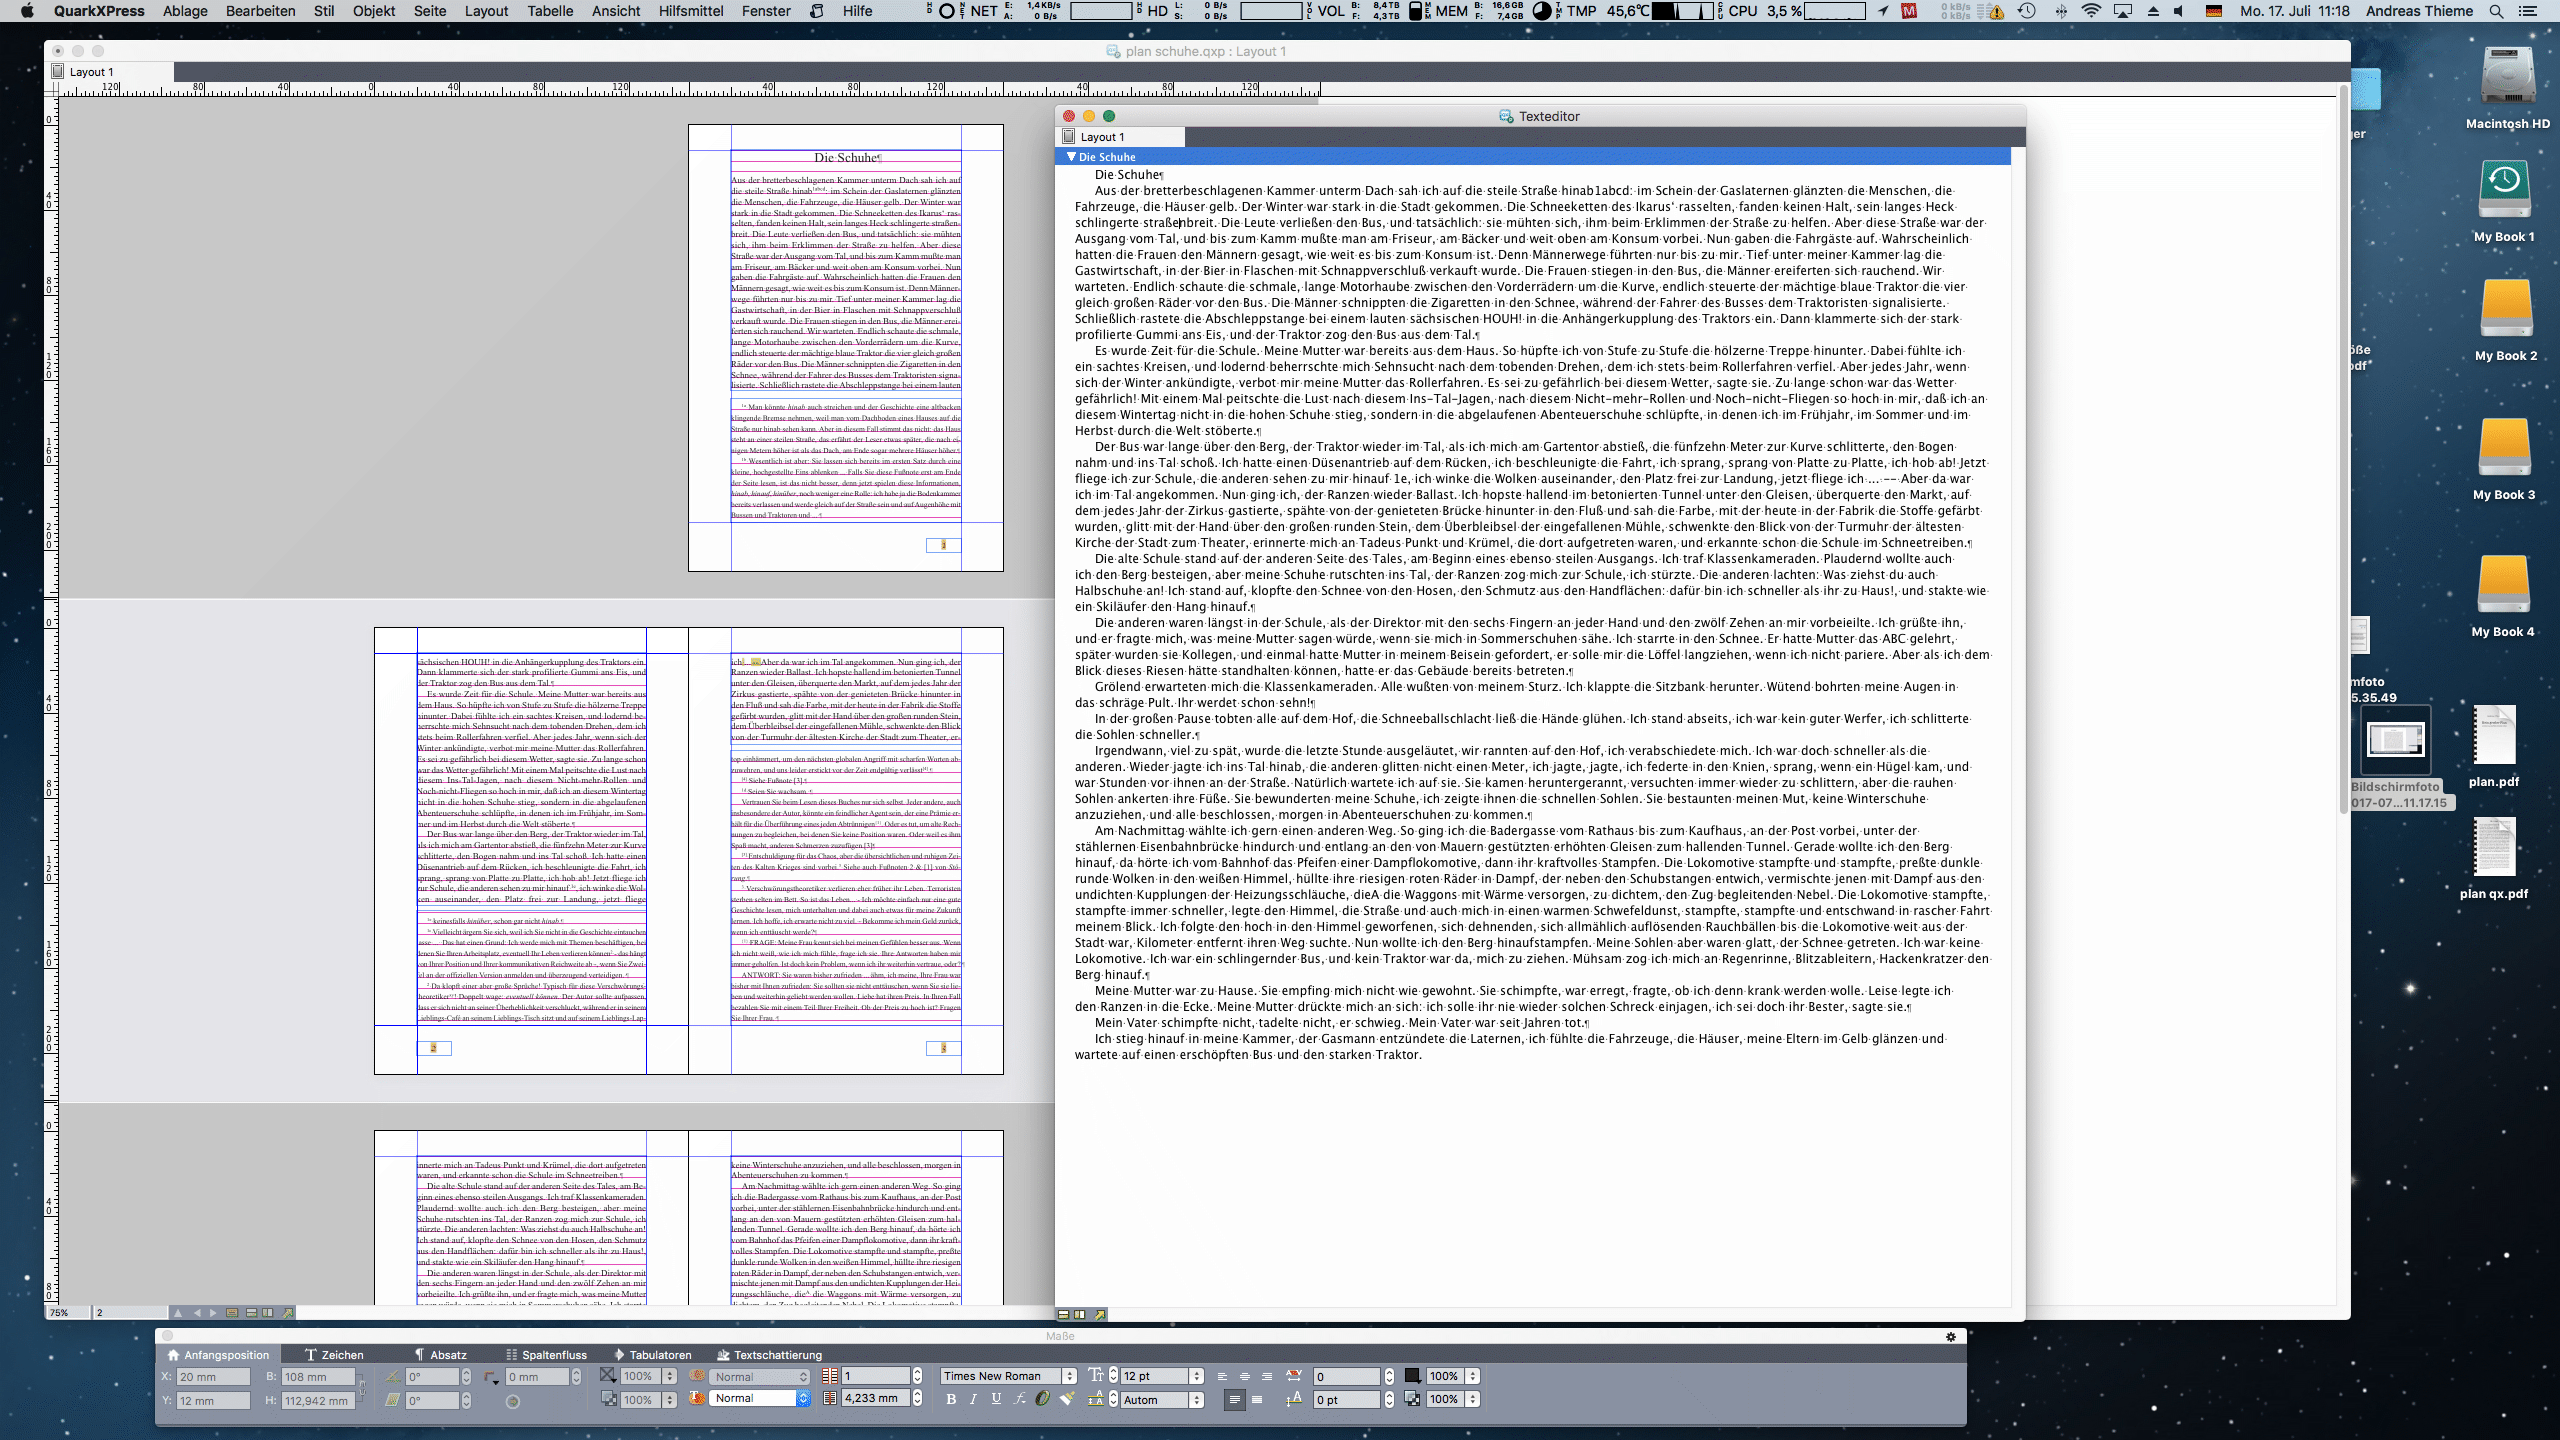Screen dimensions: 2560x1440
Task: Click the columns count icon
Action: coord(829,1376)
